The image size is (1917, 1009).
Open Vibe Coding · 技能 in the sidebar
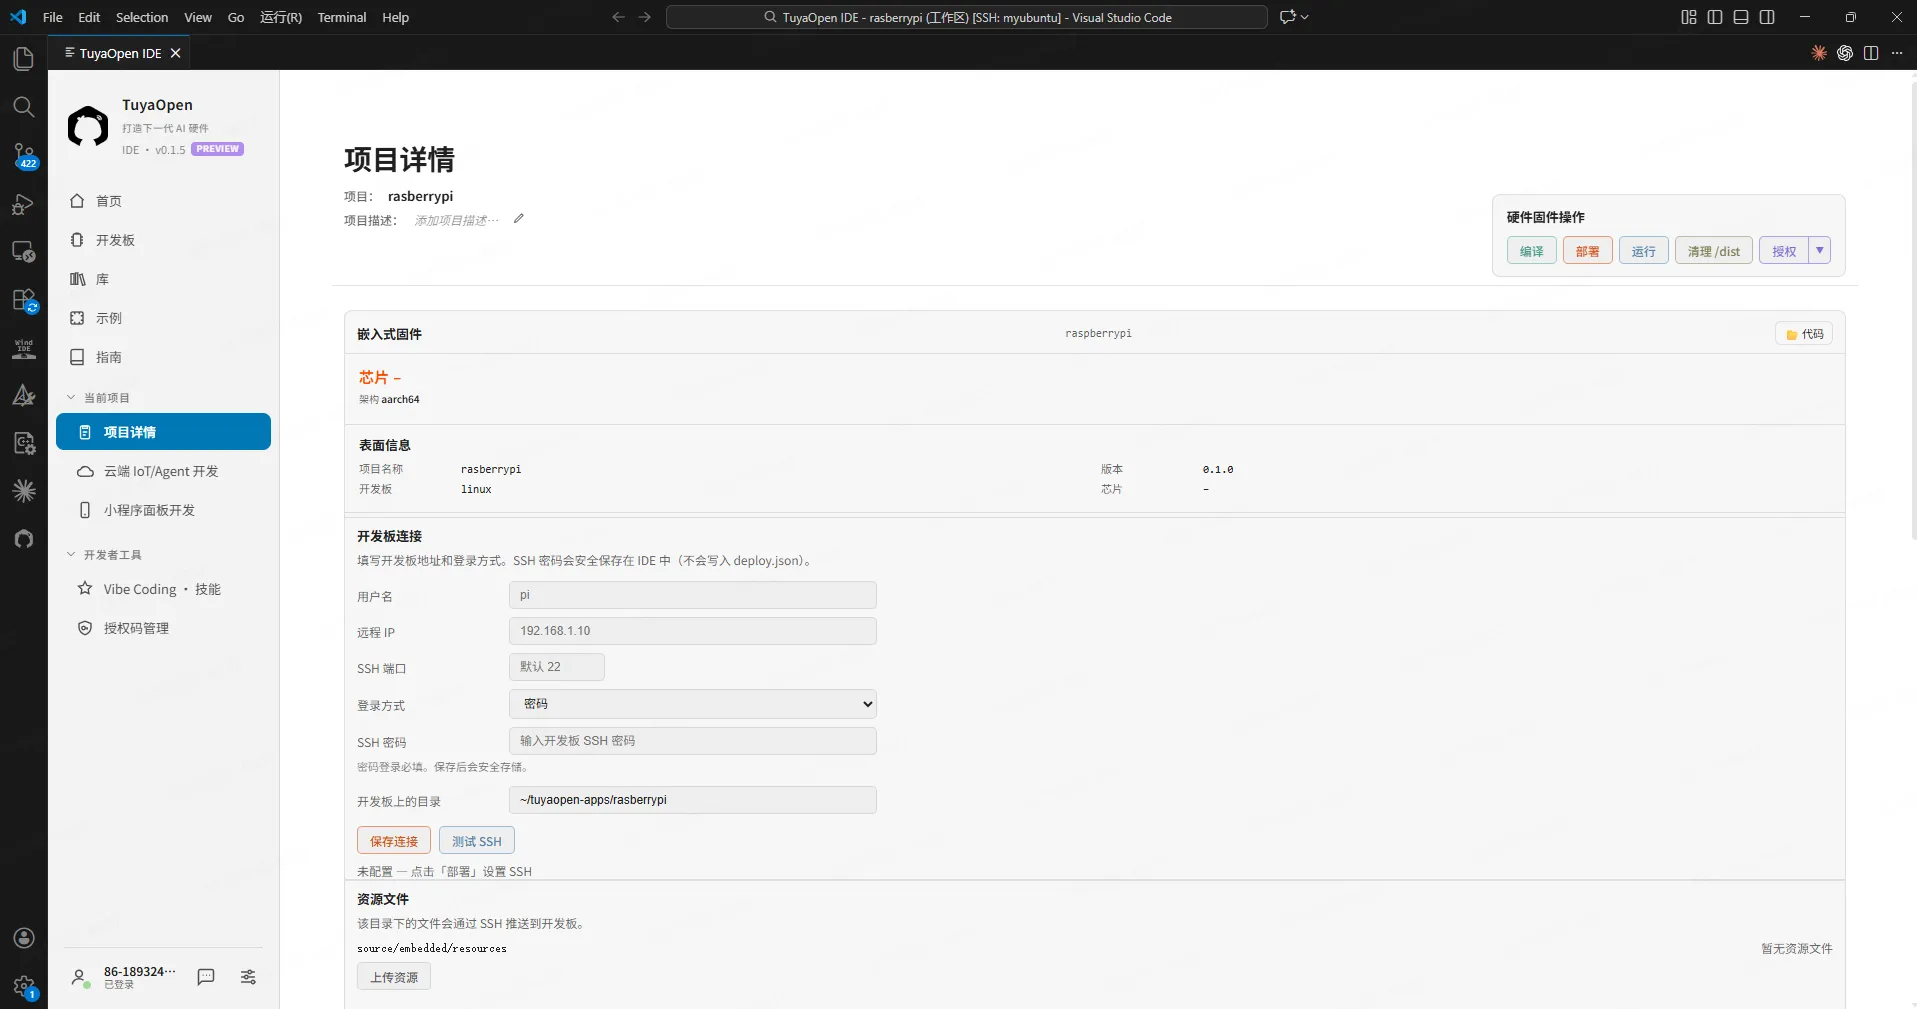(164, 589)
